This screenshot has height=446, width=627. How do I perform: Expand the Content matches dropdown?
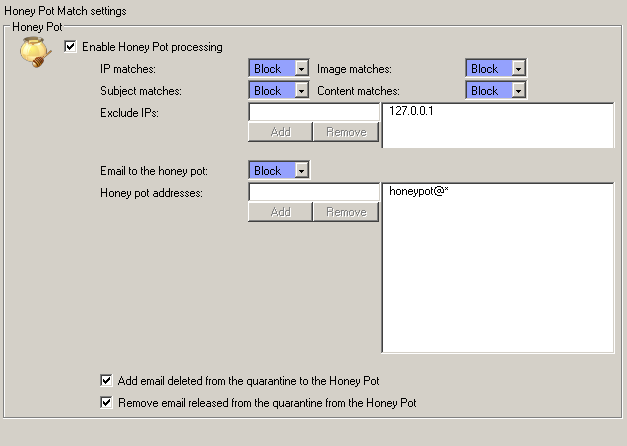click(x=518, y=91)
